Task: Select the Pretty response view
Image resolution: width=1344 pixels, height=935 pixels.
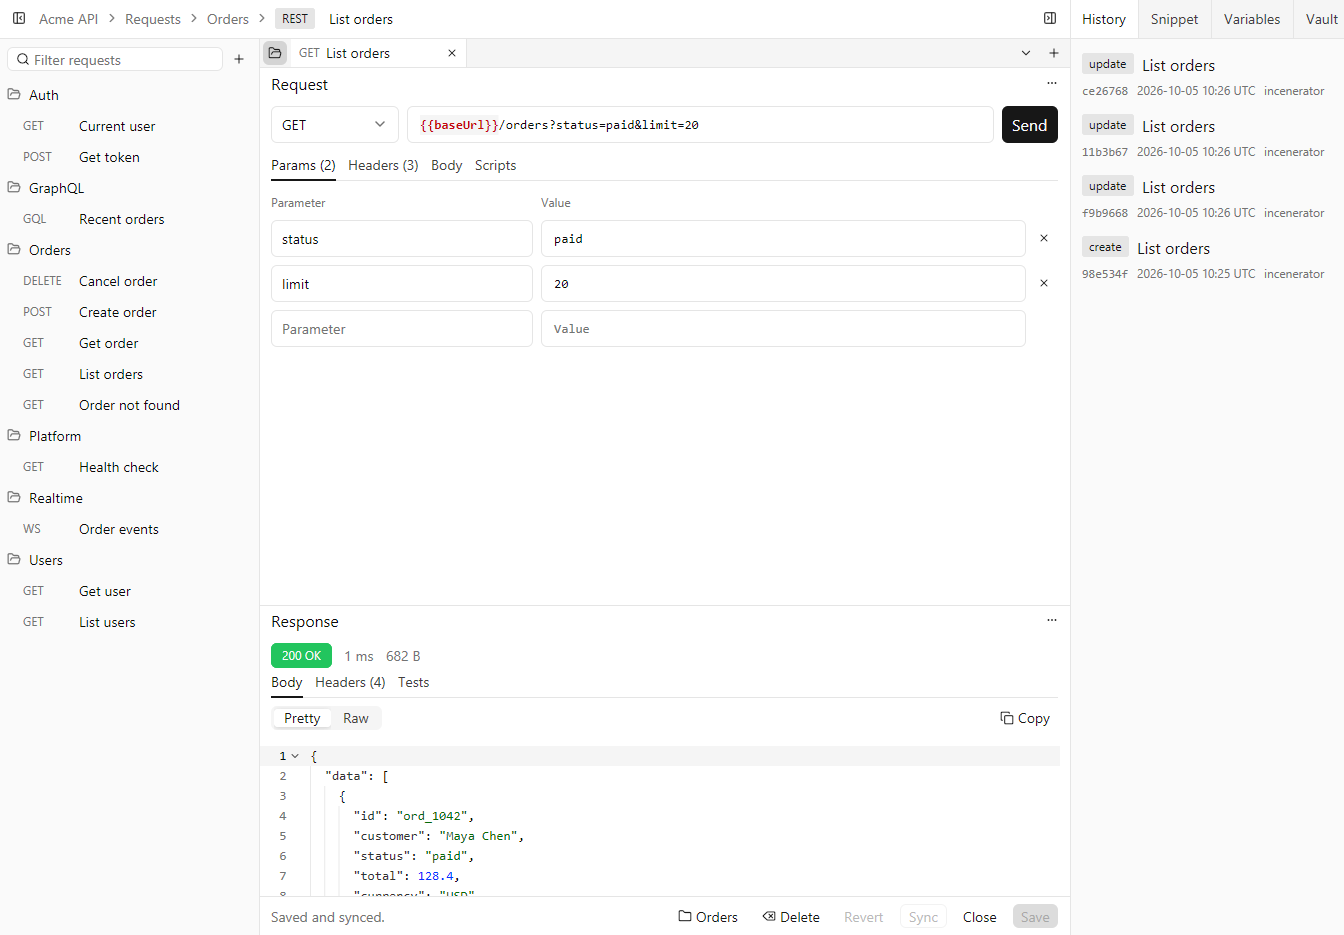Action: (302, 718)
